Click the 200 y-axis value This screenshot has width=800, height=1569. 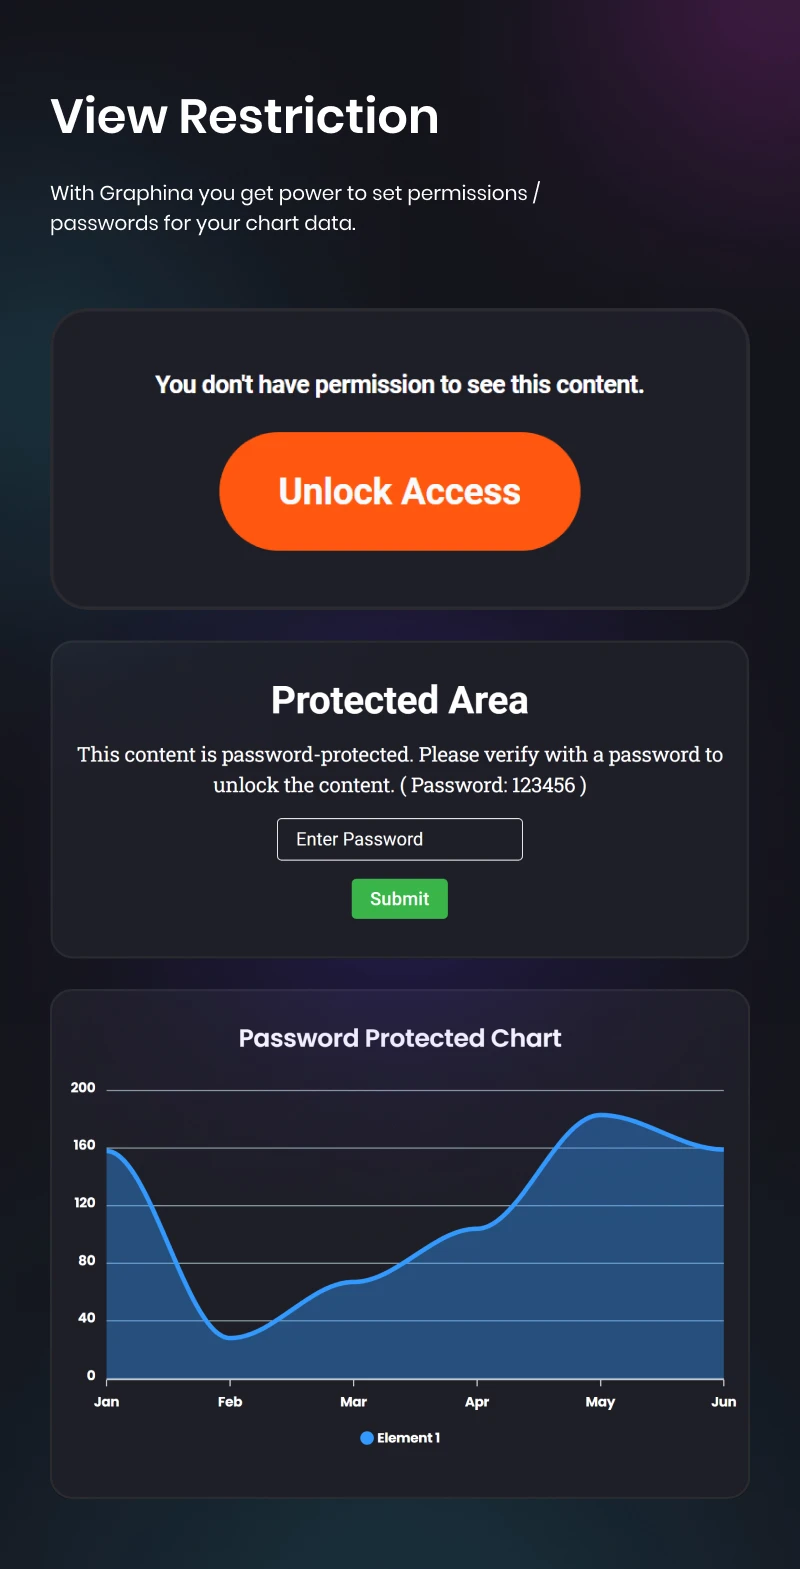click(83, 1088)
